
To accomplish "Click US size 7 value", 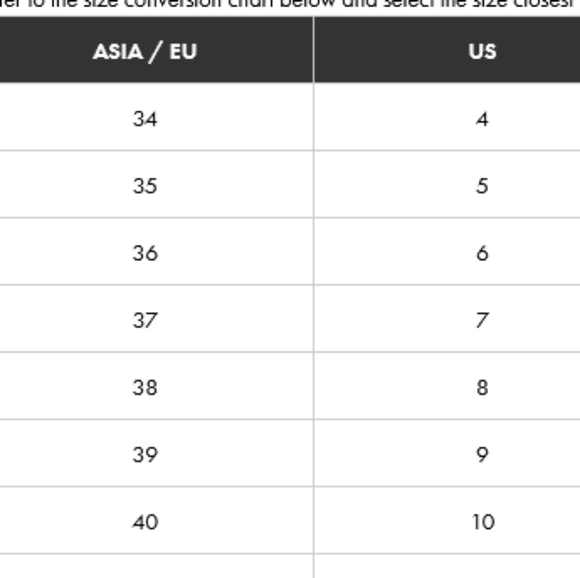I will coord(482,321).
